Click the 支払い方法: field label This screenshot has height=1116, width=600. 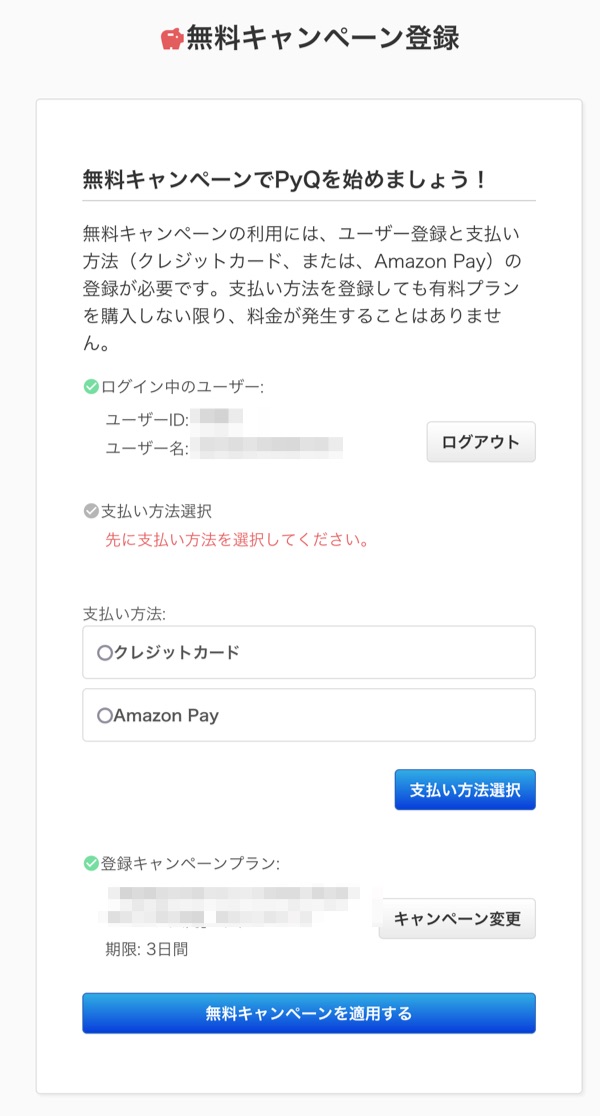124,612
